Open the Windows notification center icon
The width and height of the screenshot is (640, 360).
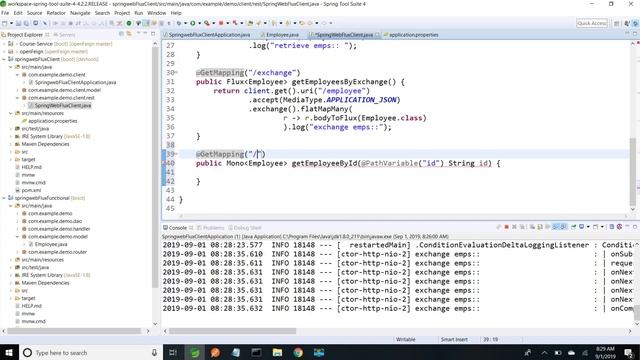click(x=629, y=353)
